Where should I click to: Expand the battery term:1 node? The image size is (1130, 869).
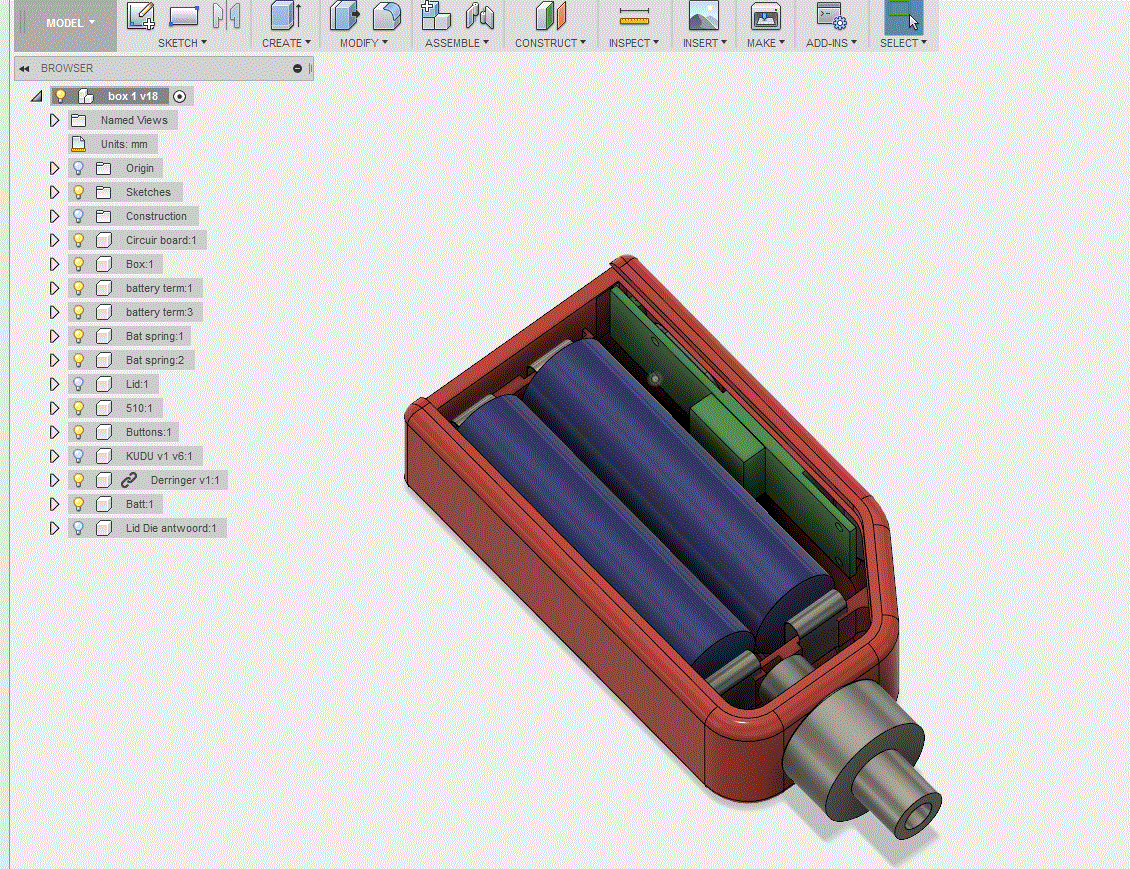[x=54, y=288]
